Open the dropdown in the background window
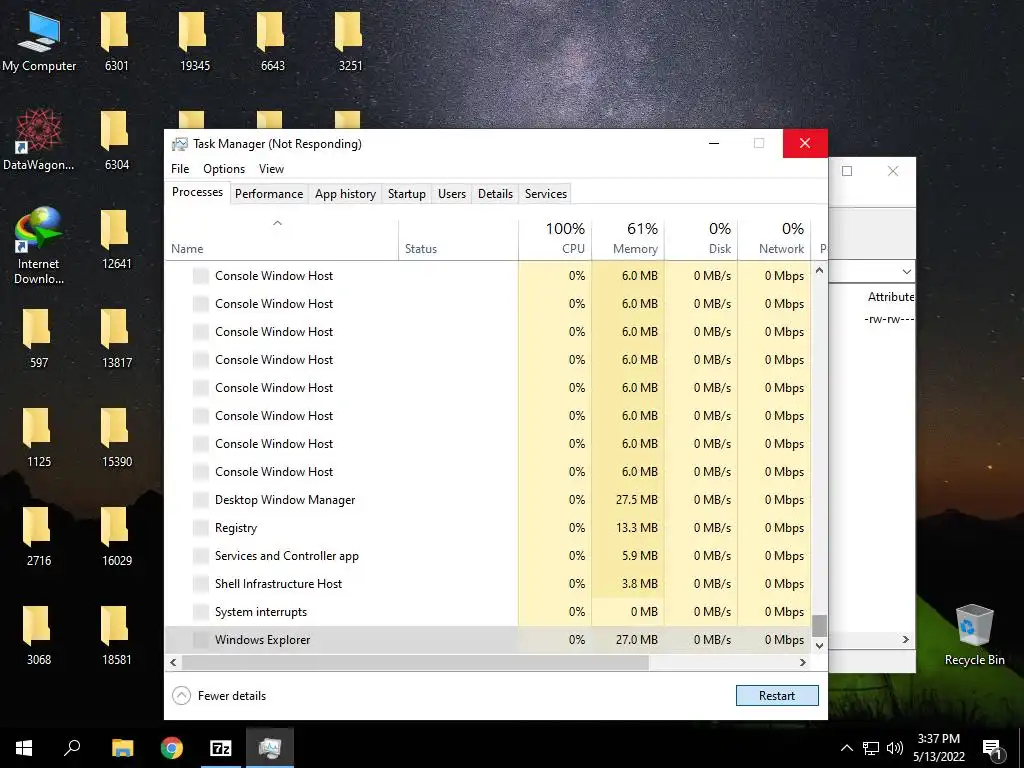This screenshot has height=768, width=1024. pos(906,271)
